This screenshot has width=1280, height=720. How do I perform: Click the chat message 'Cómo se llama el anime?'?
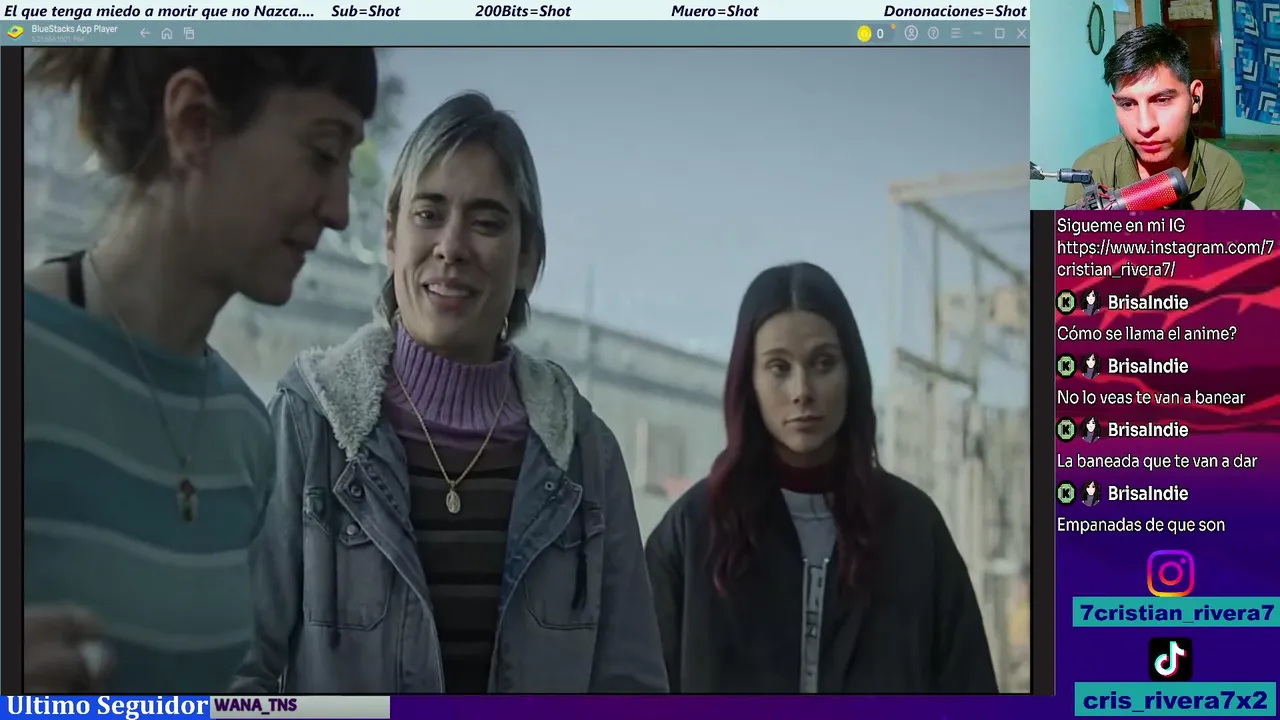pos(1147,334)
